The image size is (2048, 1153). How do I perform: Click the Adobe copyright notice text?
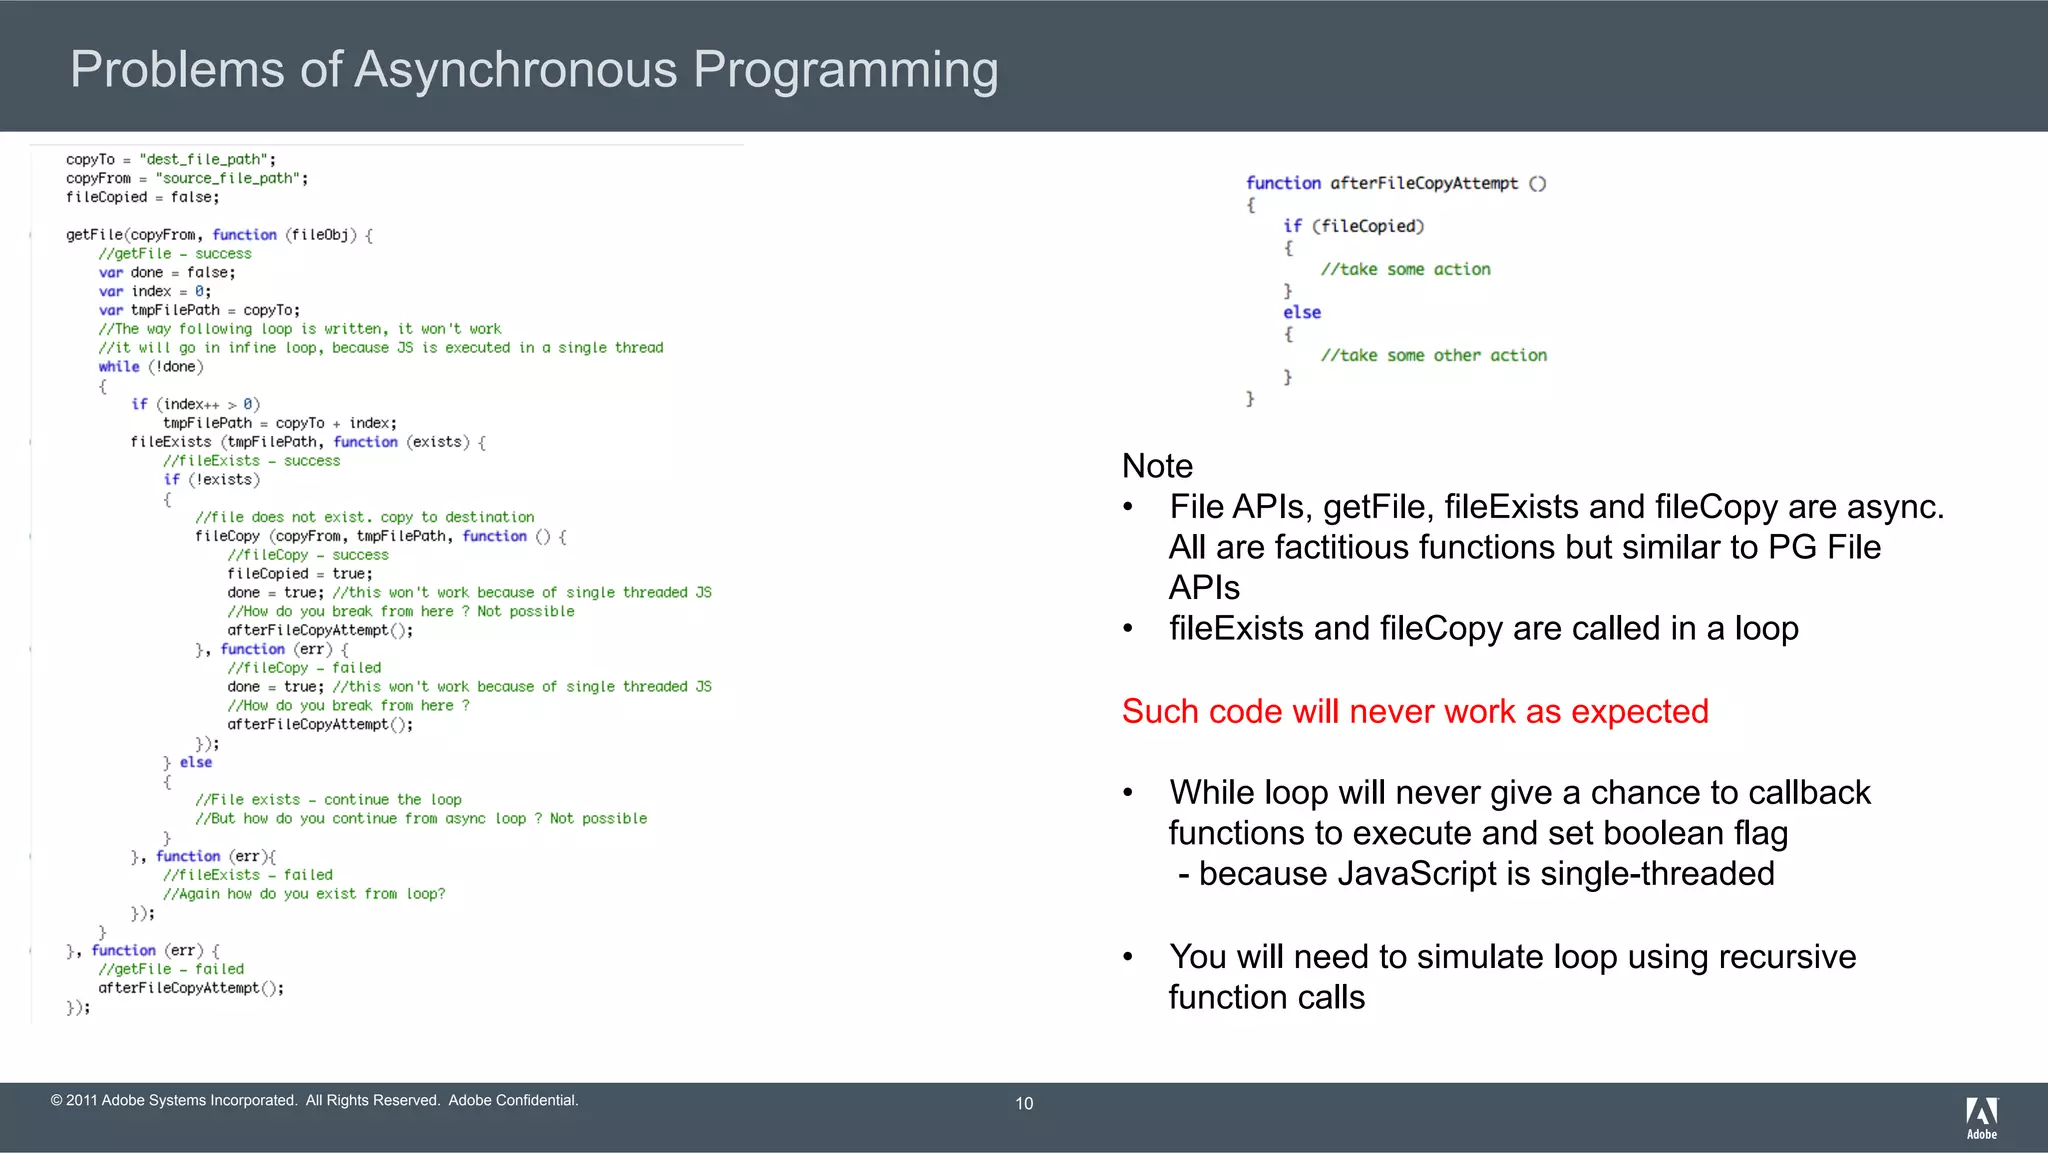[314, 1100]
